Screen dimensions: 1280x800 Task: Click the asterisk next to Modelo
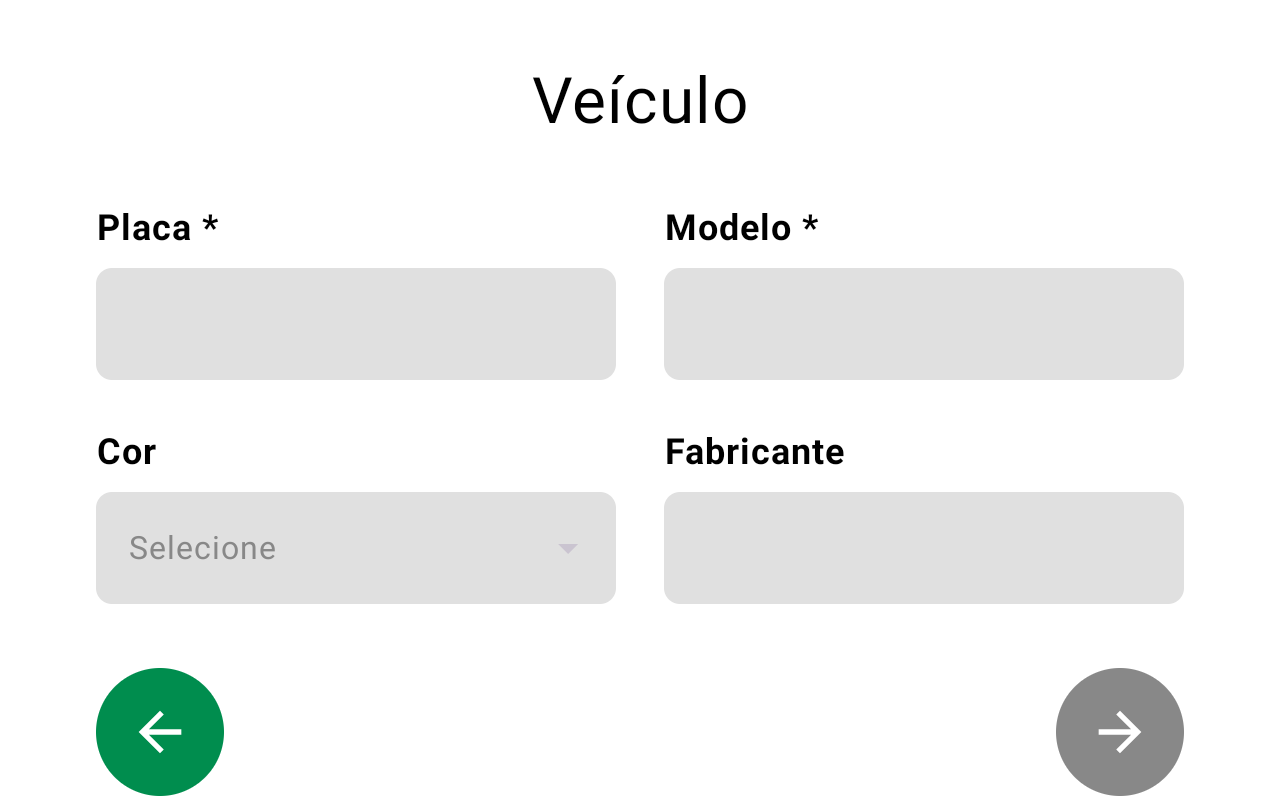(810, 225)
